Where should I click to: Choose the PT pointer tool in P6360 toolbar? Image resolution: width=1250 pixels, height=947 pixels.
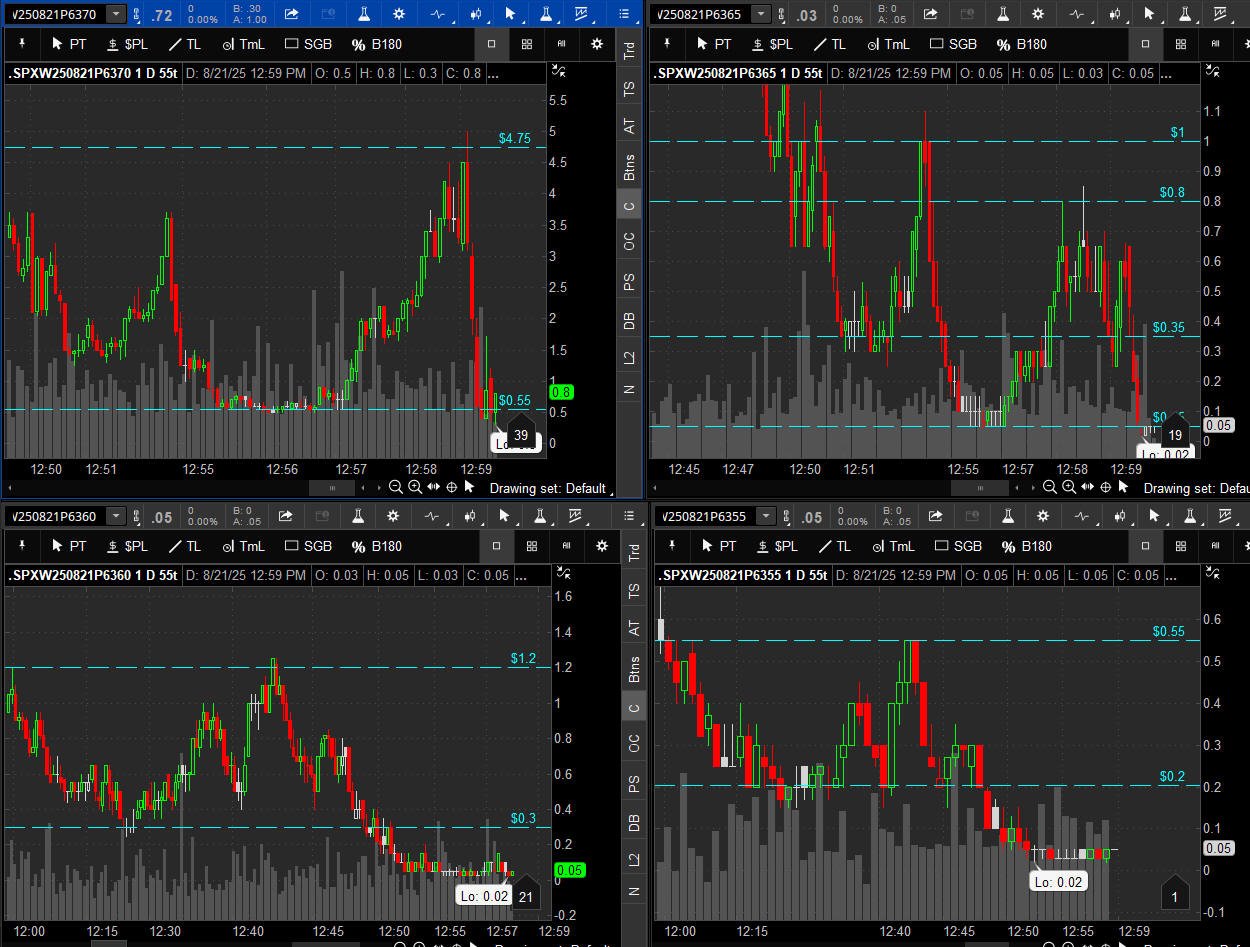[69, 546]
